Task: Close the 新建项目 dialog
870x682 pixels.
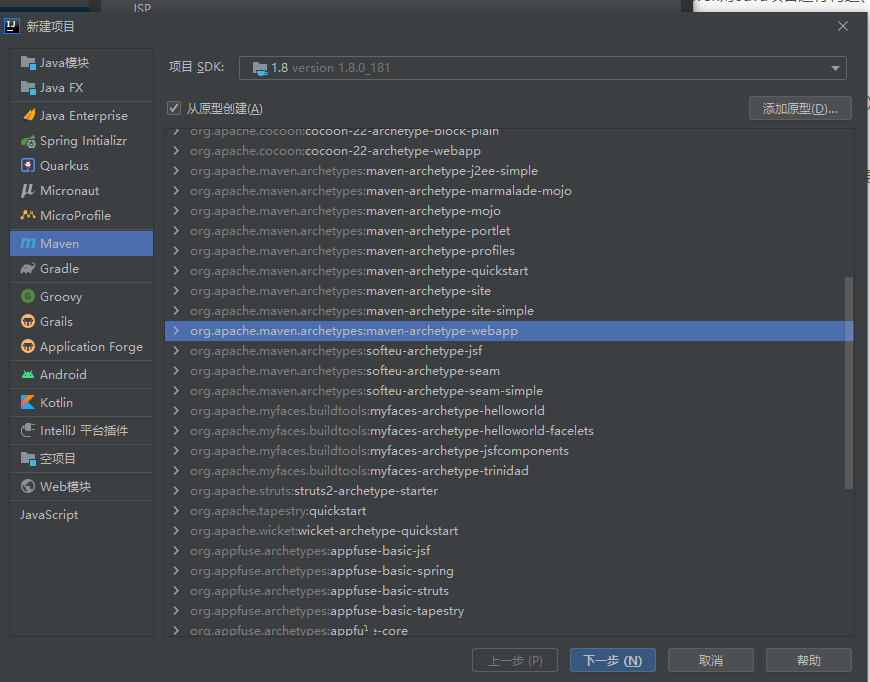Action: (843, 26)
